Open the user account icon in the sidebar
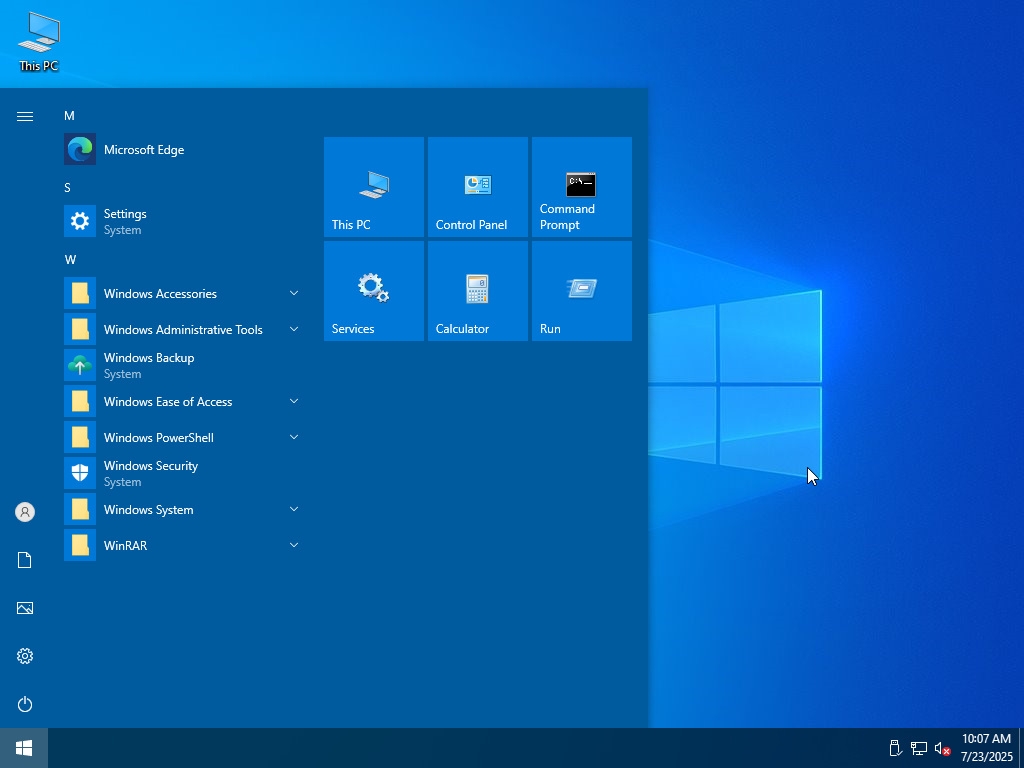Image resolution: width=1024 pixels, height=768 pixels. [25, 512]
